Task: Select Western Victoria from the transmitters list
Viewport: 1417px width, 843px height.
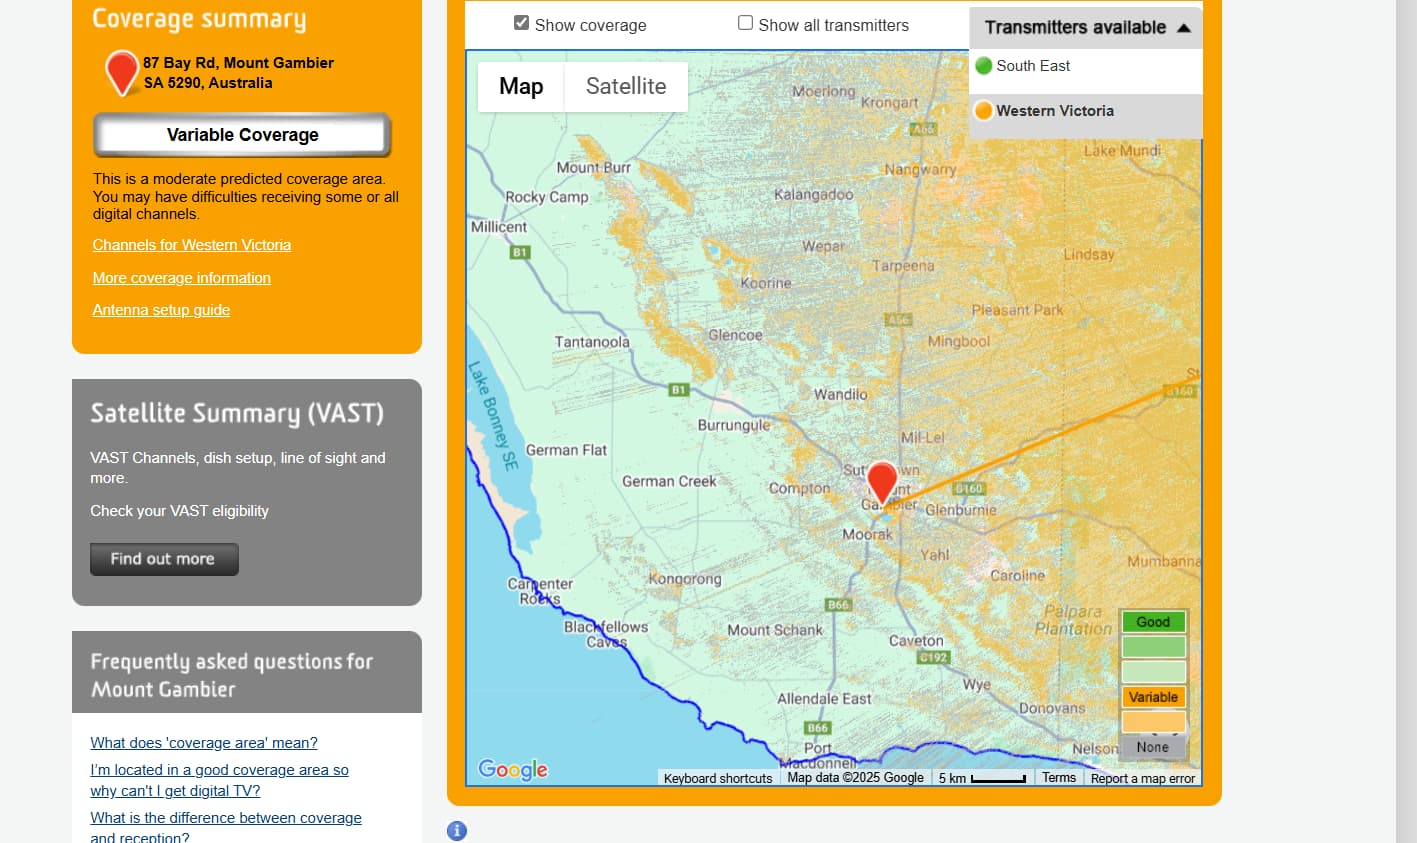Action: [x=1054, y=111]
